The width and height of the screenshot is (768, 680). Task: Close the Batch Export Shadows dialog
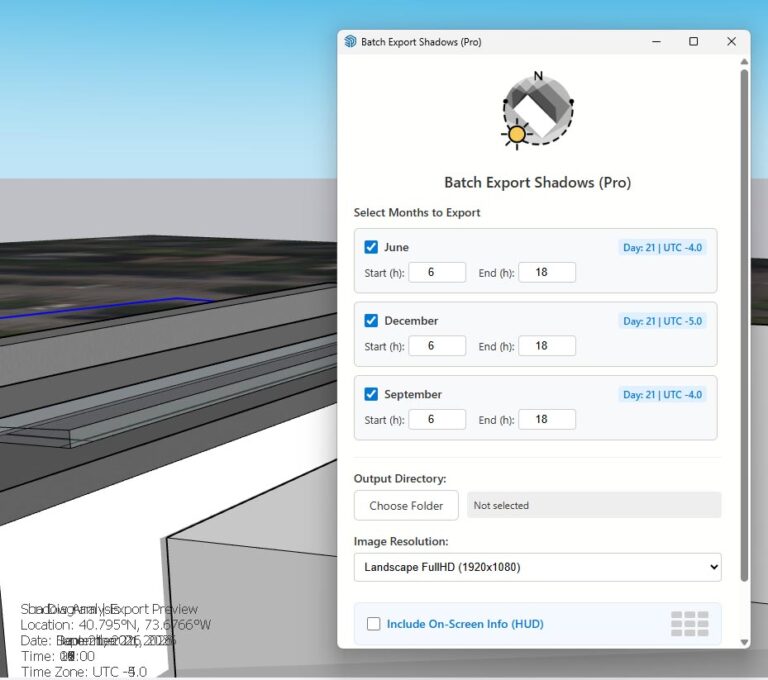coord(731,42)
